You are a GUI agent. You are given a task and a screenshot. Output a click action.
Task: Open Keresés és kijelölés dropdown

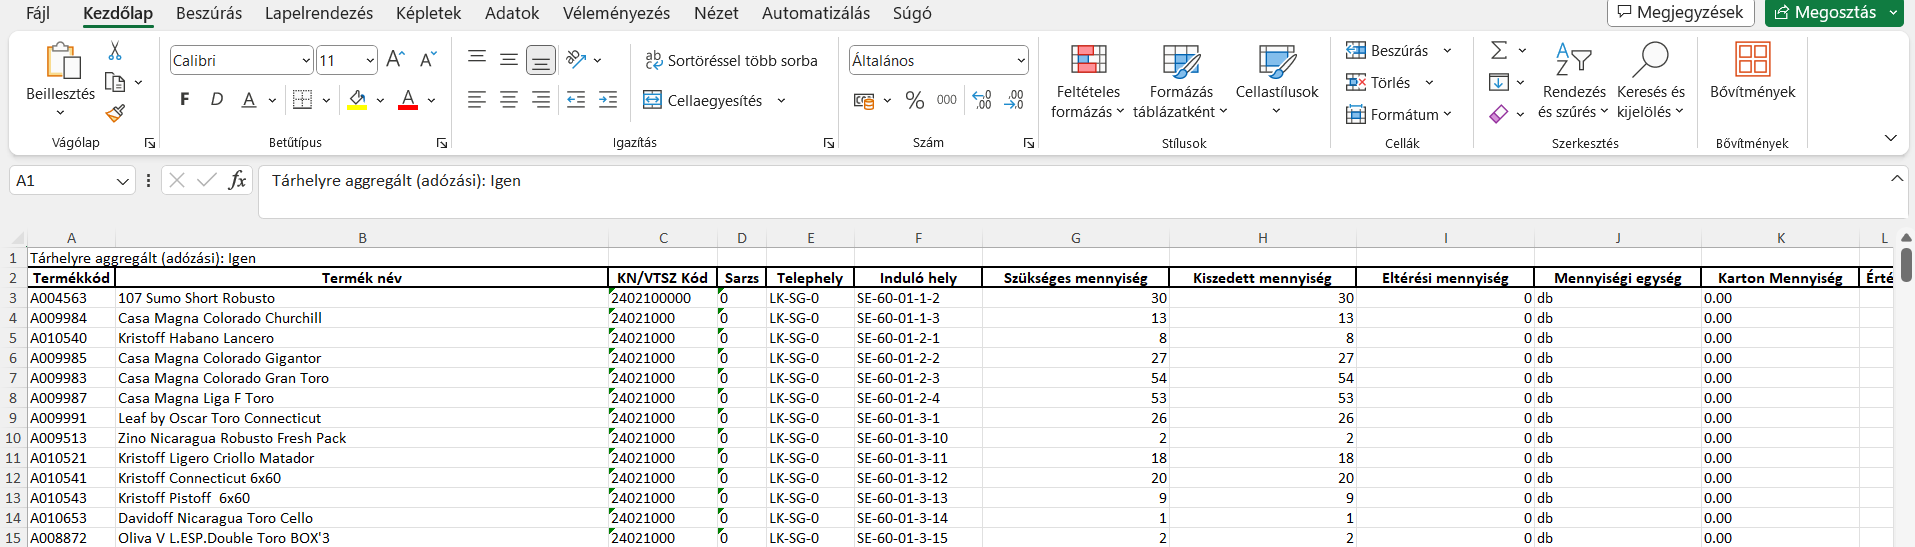coord(1651,80)
